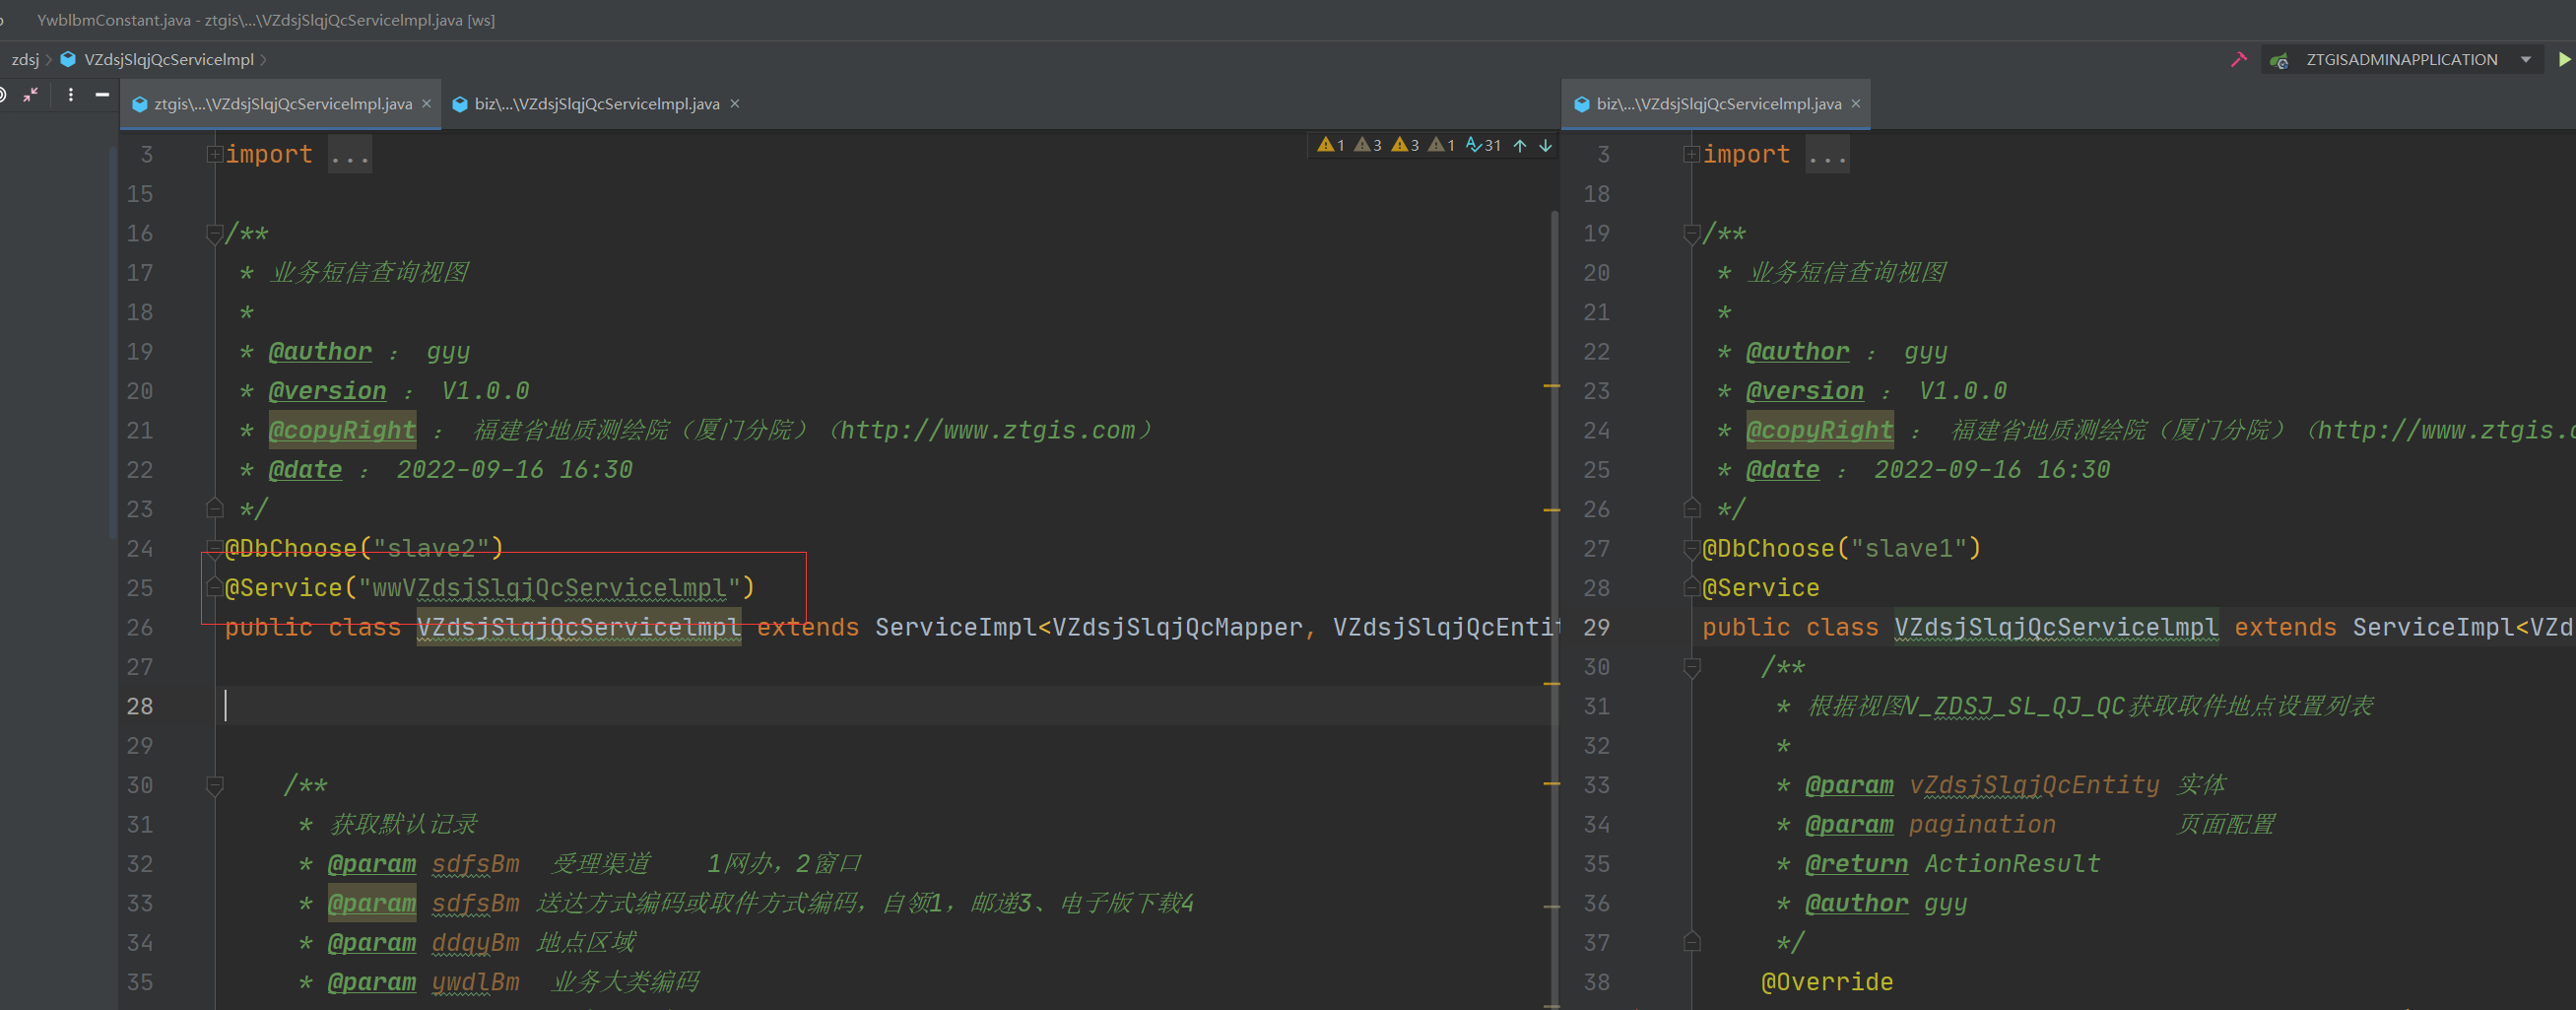
Task: Run ZTGISADMINAPPLICATION with green play button
Action: tap(2564, 60)
